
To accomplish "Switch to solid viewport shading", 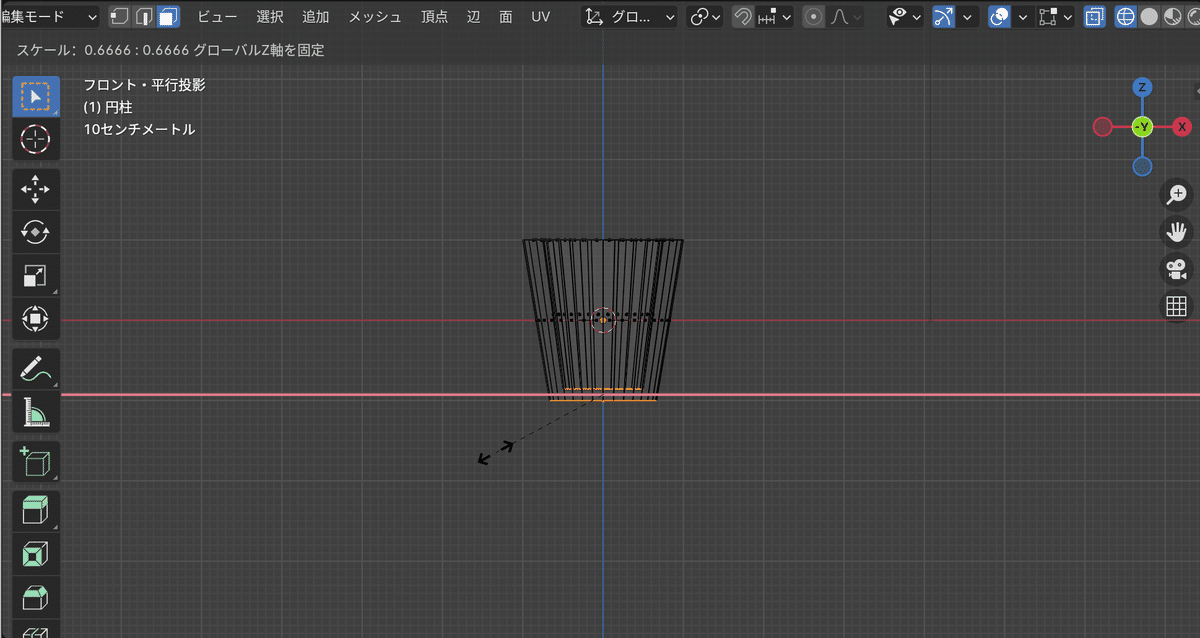I will click(x=1149, y=17).
